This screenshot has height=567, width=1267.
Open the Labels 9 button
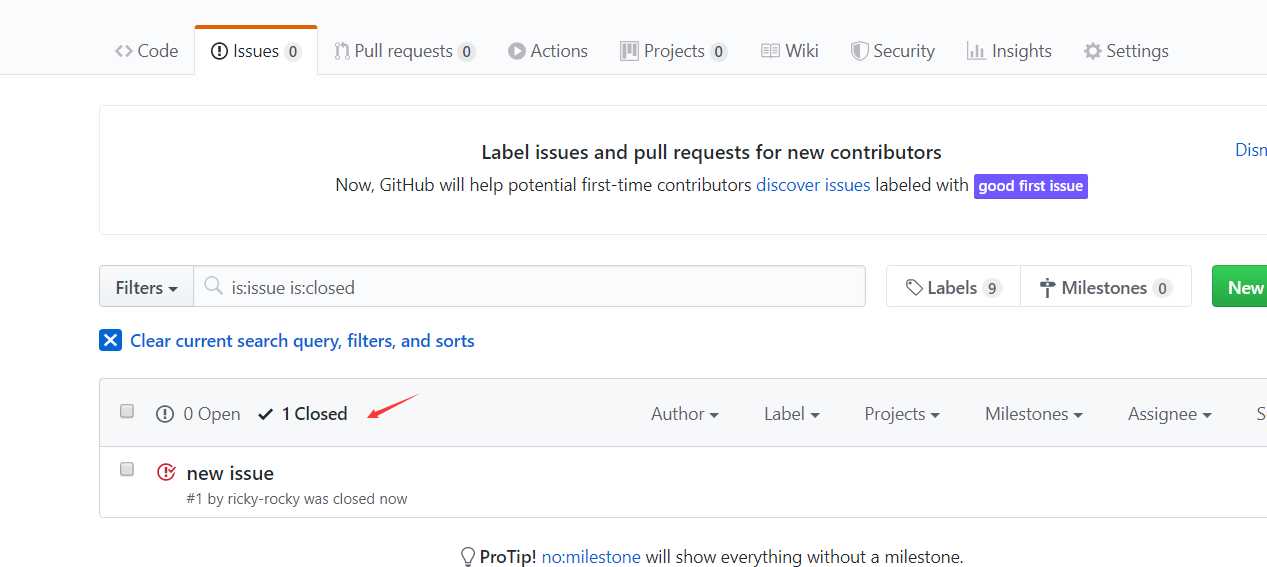point(953,287)
